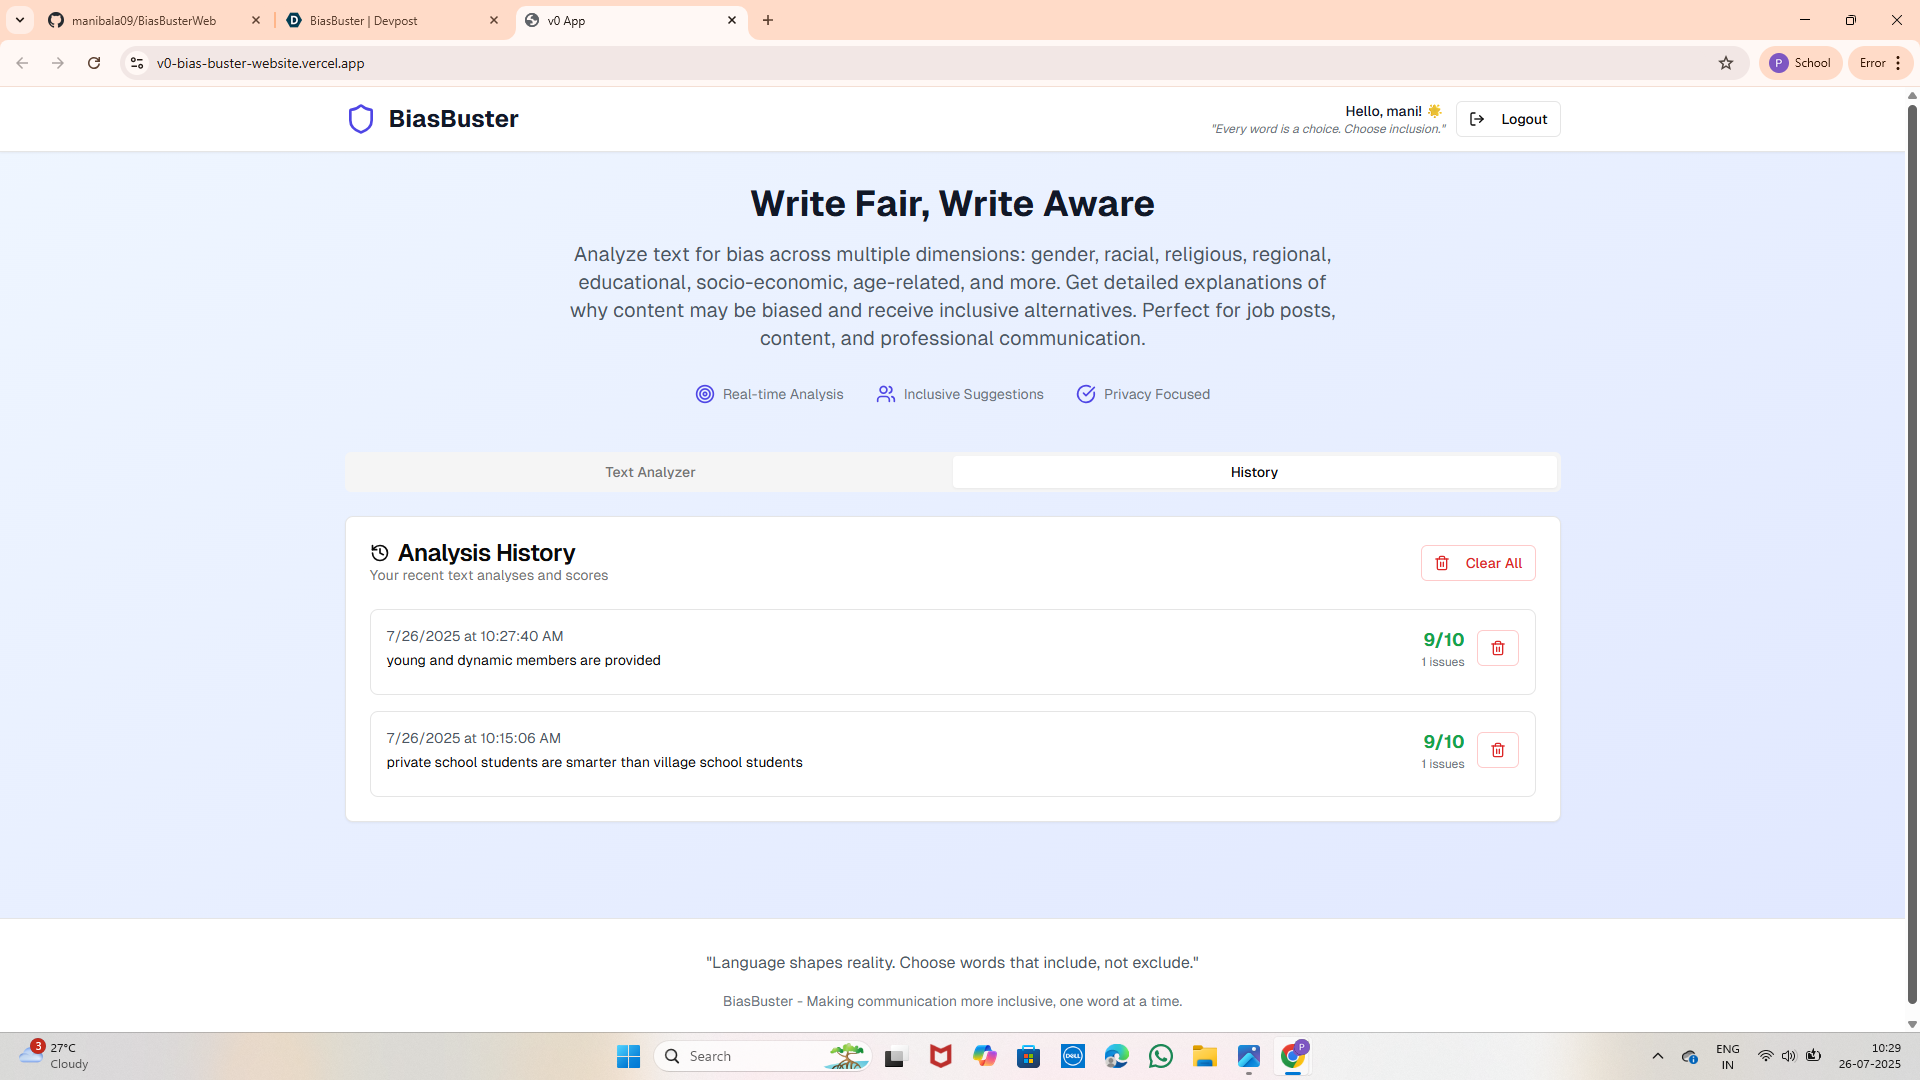Open WhatsApp from the taskbar
Image resolution: width=1920 pixels, height=1080 pixels.
coord(1160,1056)
